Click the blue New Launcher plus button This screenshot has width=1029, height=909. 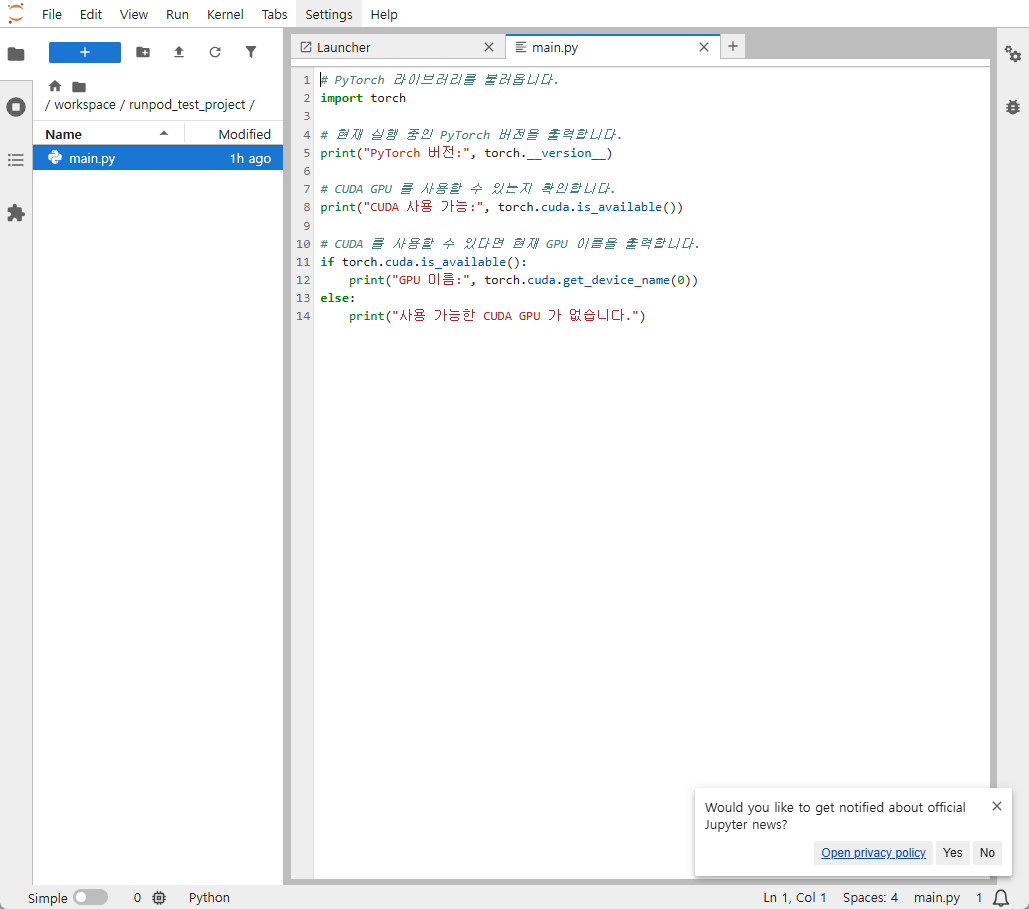(x=85, y=52)
